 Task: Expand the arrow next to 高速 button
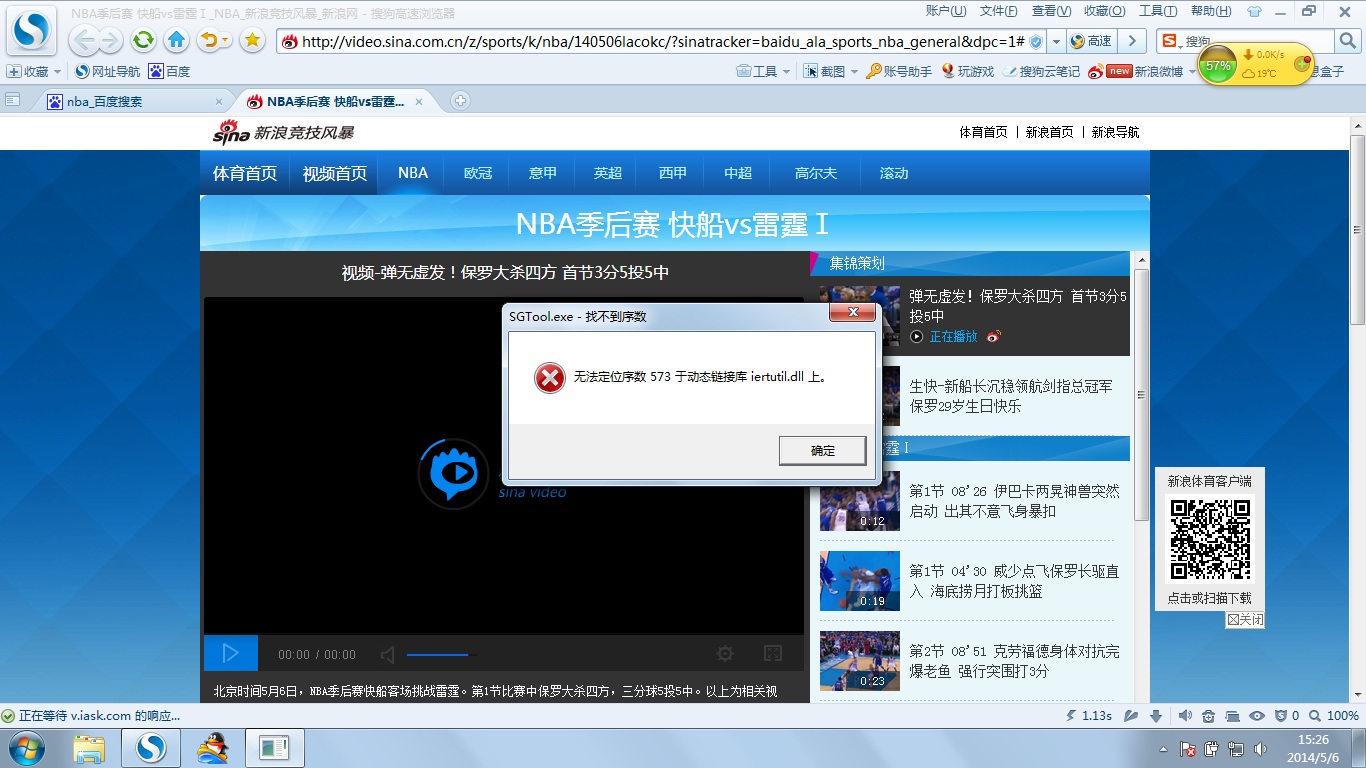coord(1132,41)
